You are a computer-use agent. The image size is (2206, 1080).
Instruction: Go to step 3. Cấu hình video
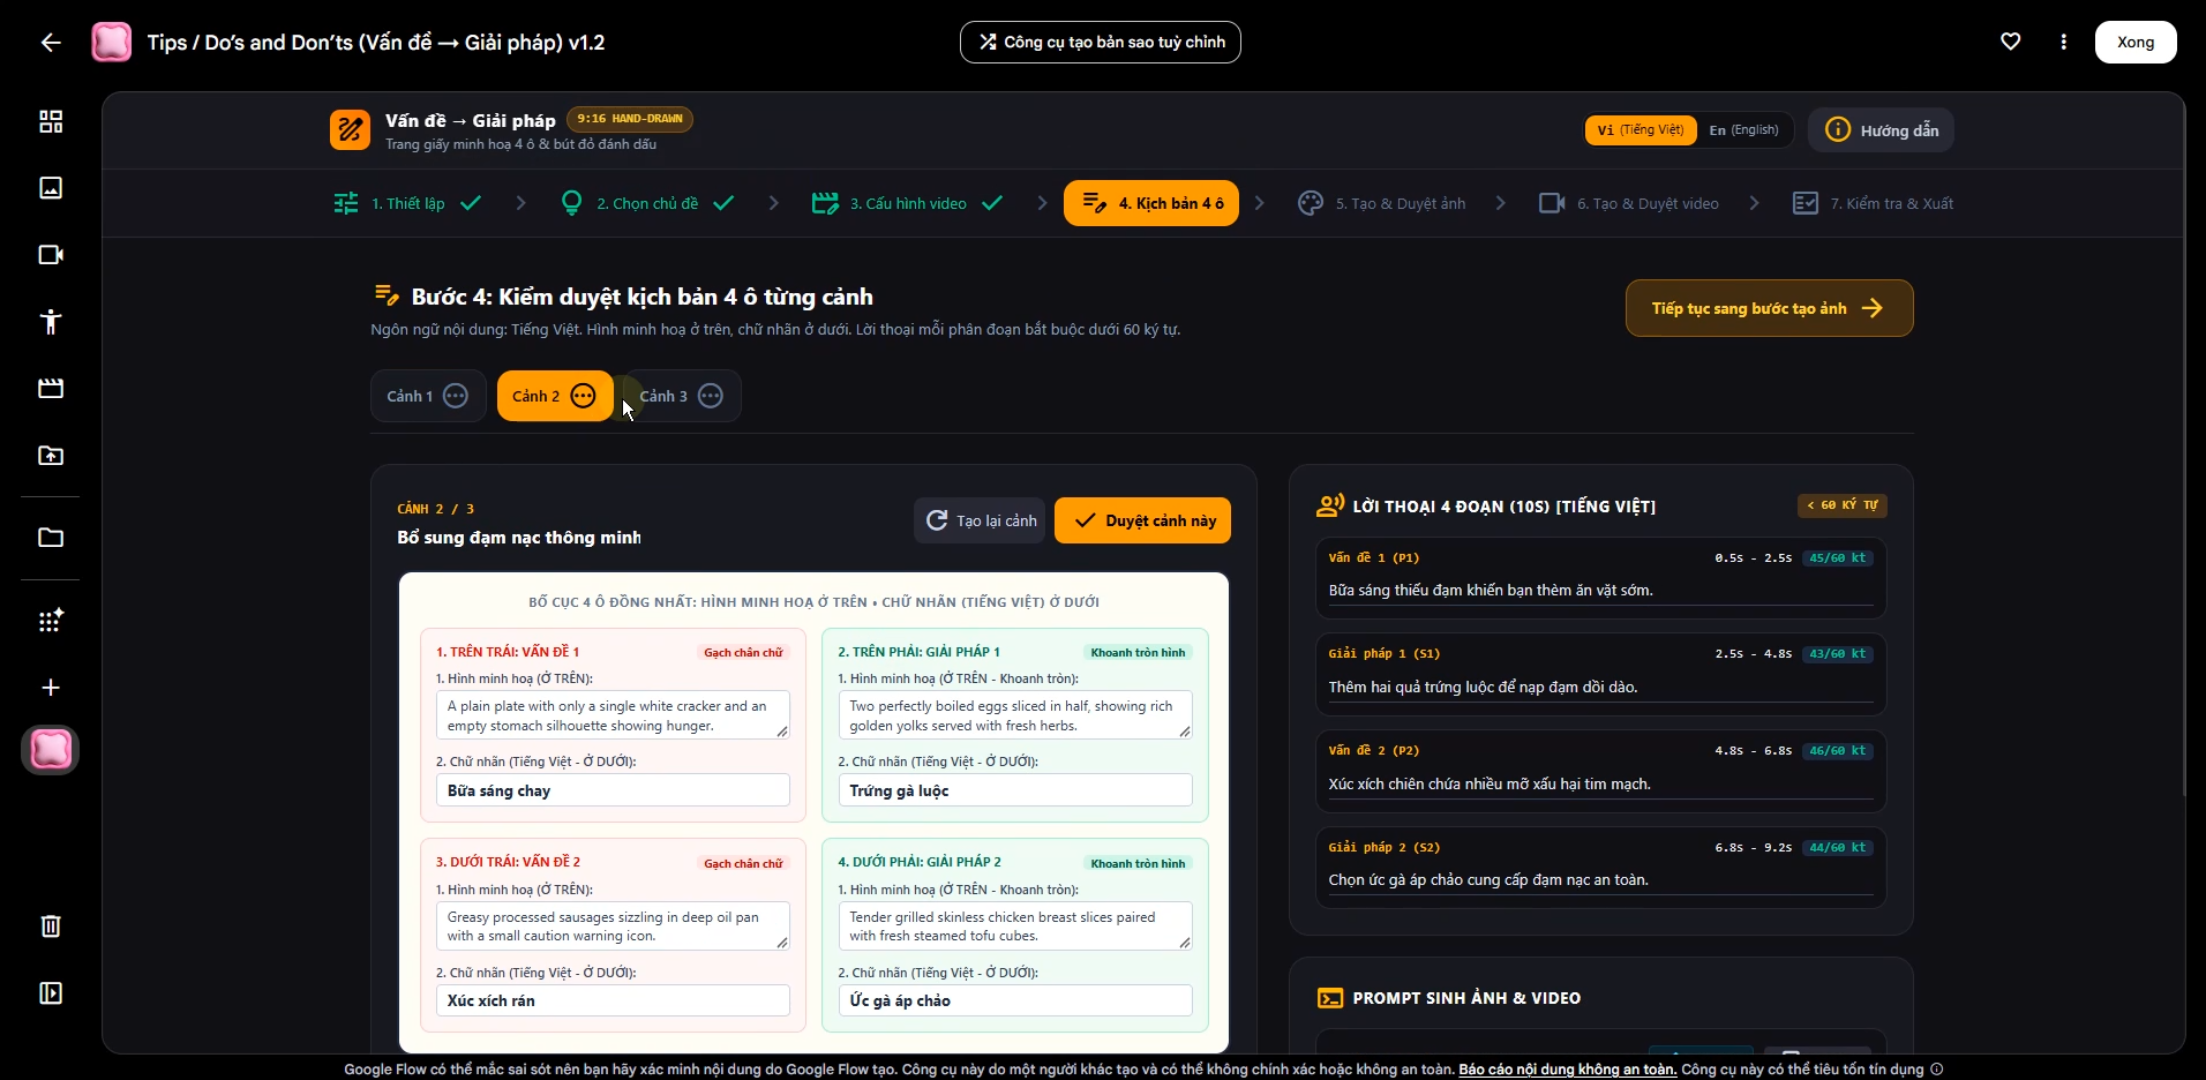pos(907,203)
